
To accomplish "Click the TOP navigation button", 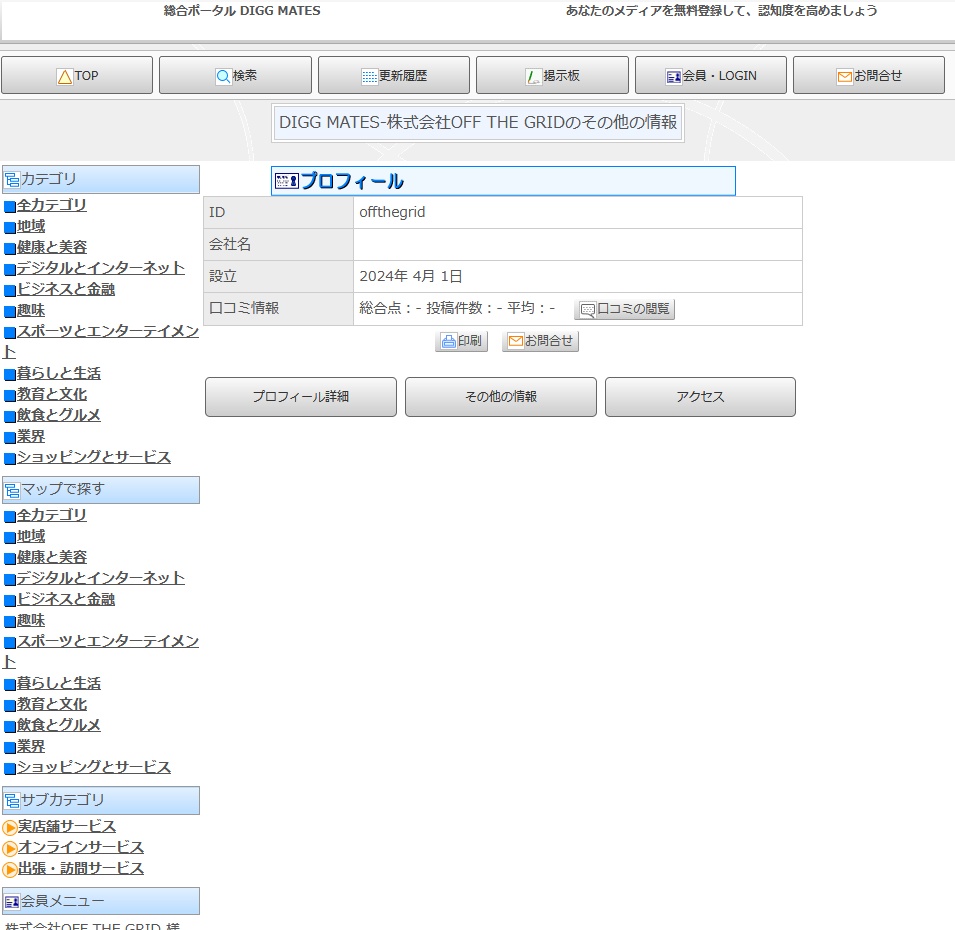I will point(77,76).
